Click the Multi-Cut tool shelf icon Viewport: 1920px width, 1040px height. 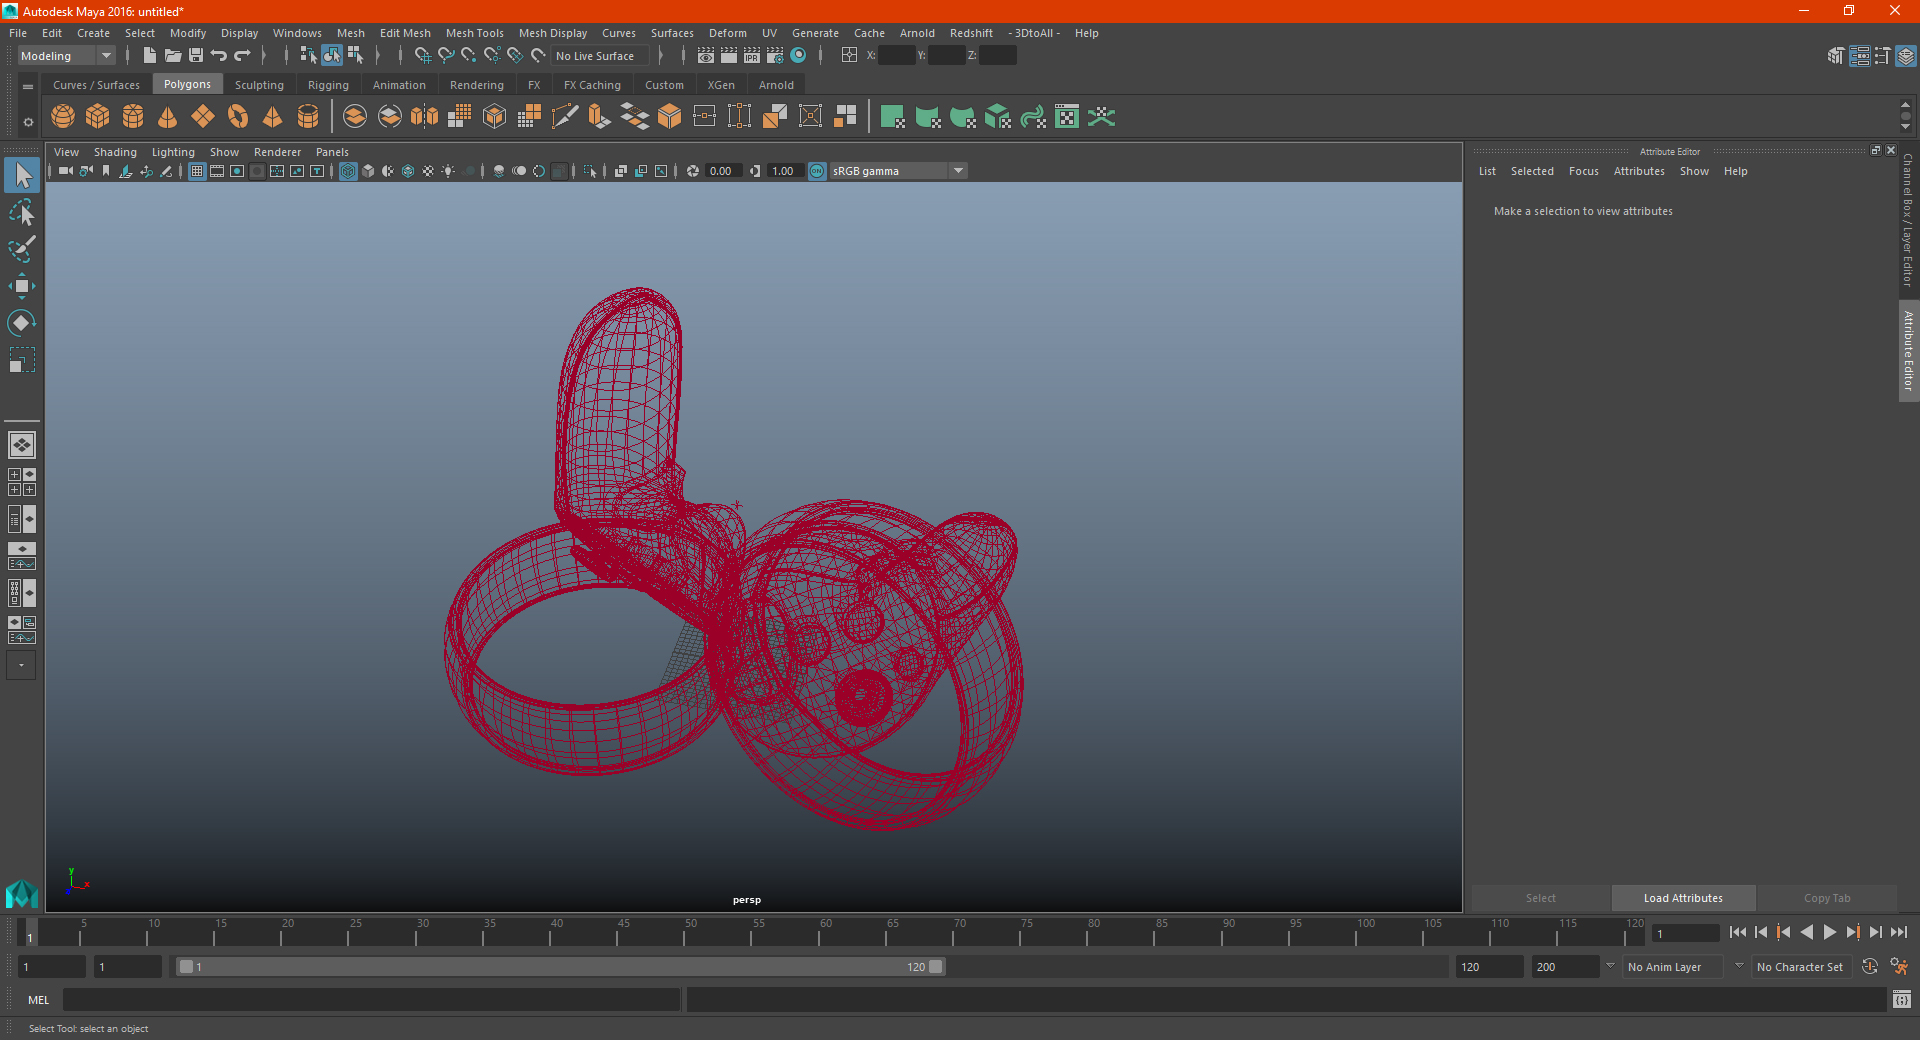click(x=565, y=117)
